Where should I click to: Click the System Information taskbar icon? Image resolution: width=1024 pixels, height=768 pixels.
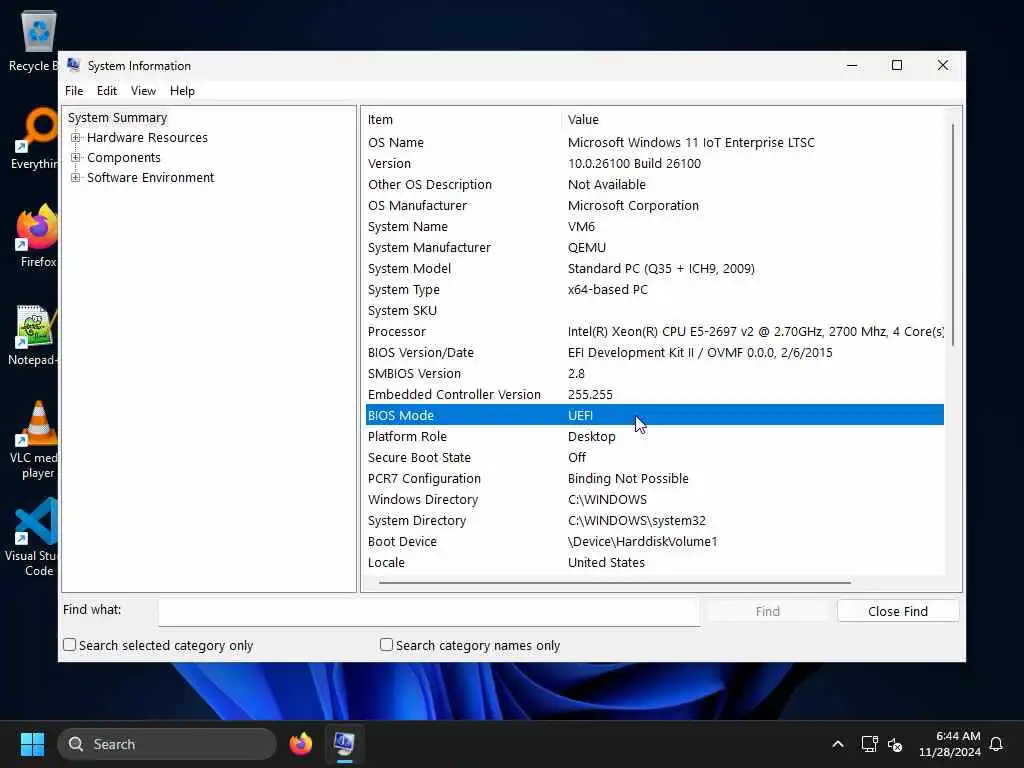(x=344, y=744)
